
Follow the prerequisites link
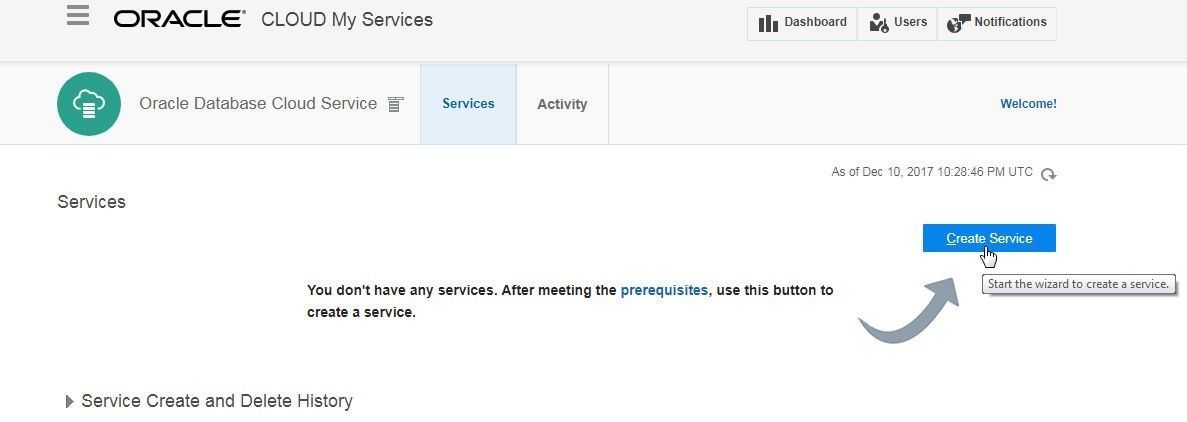point(664,290)
